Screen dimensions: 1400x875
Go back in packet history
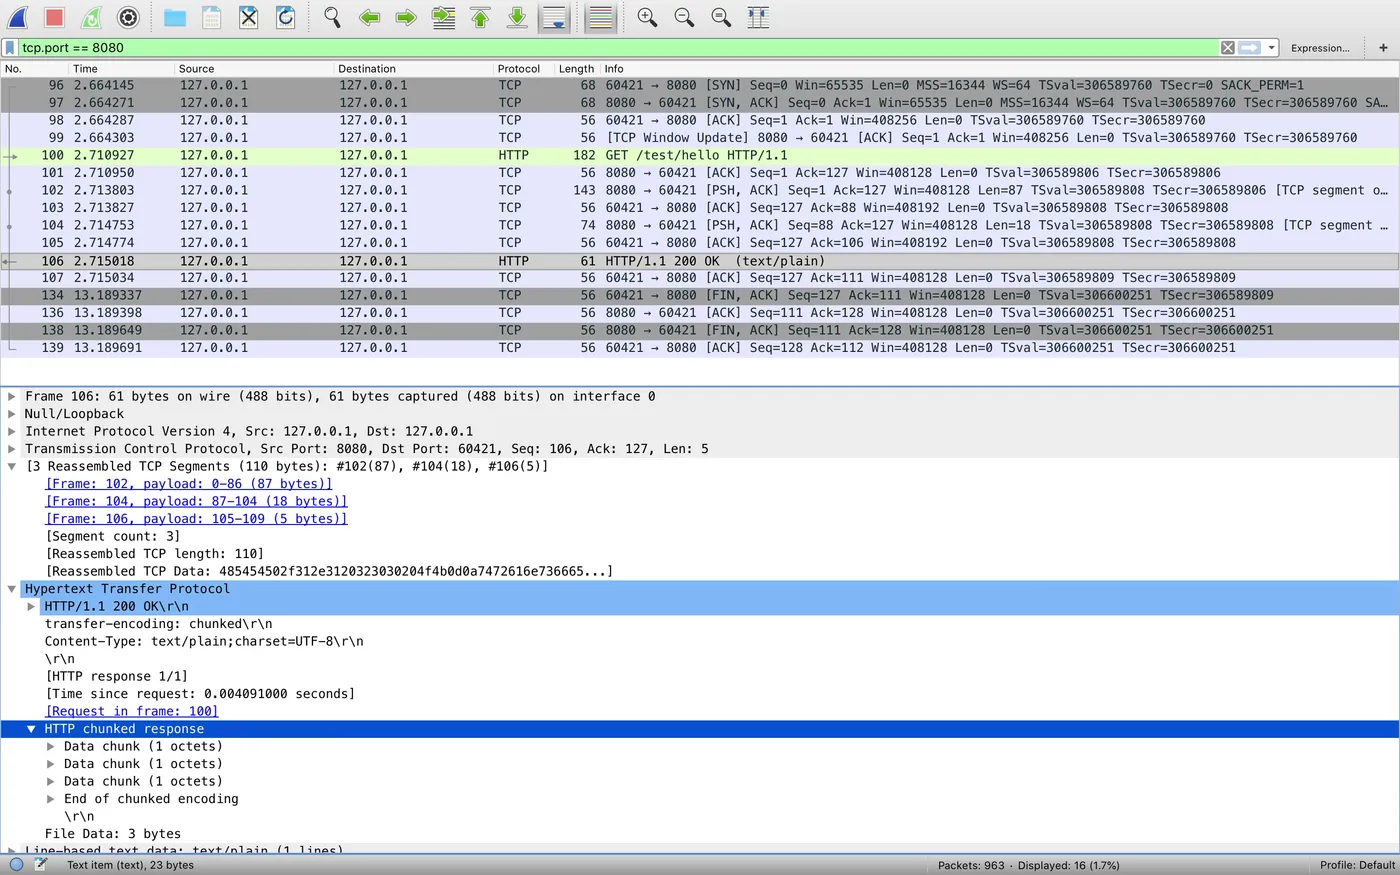click(x=369, y=17)
